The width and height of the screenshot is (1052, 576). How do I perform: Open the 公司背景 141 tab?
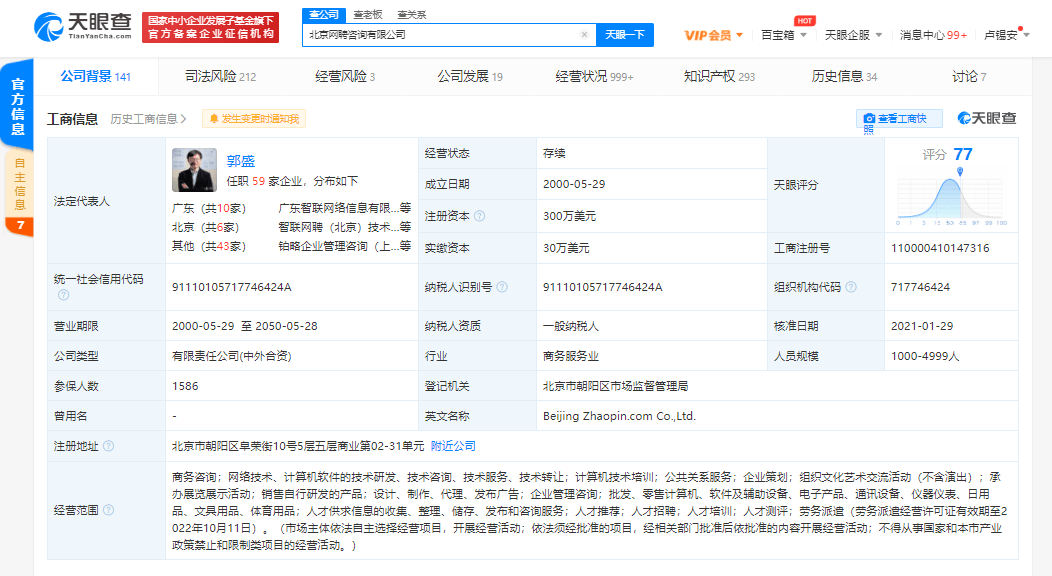coord(95,76)
